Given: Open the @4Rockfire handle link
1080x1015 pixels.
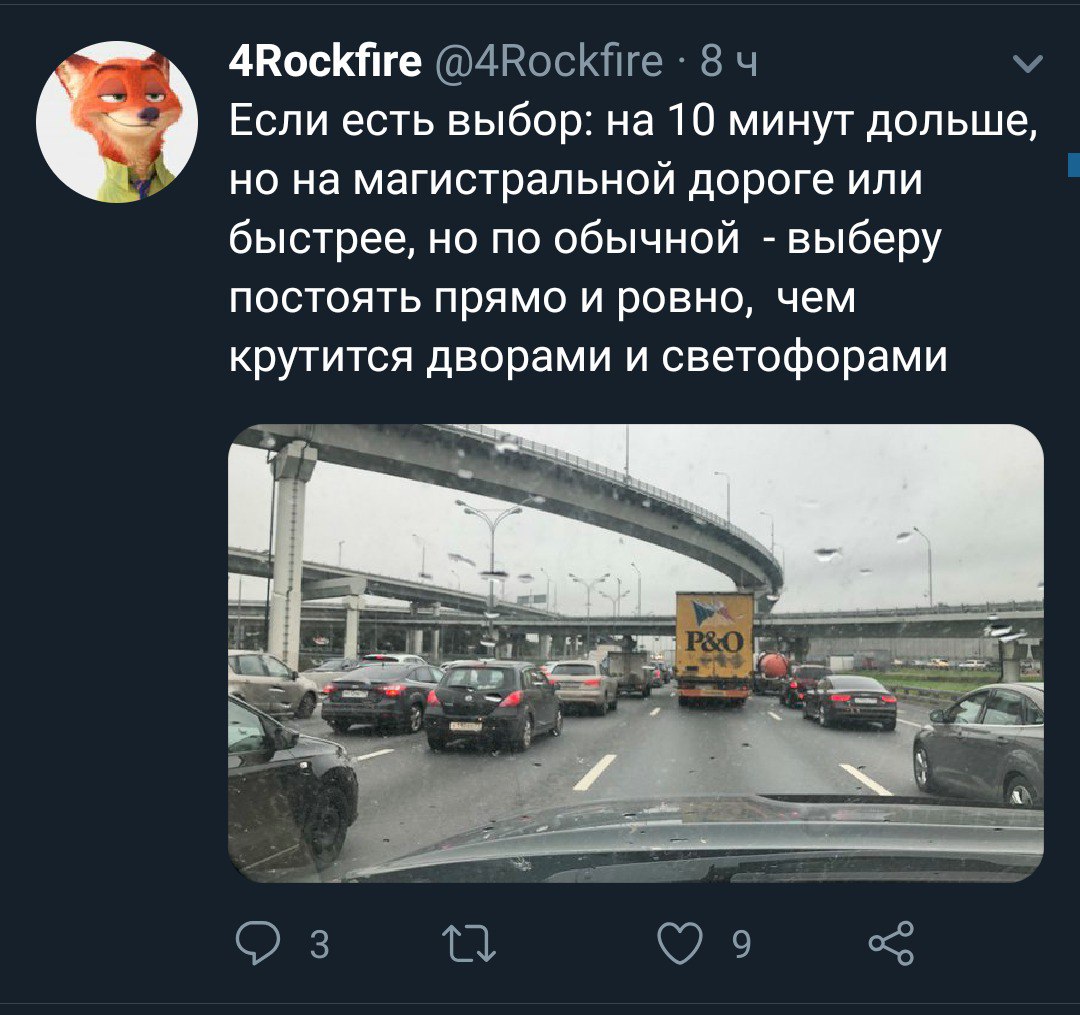Looking at the screenshot, I should [548, 61].
